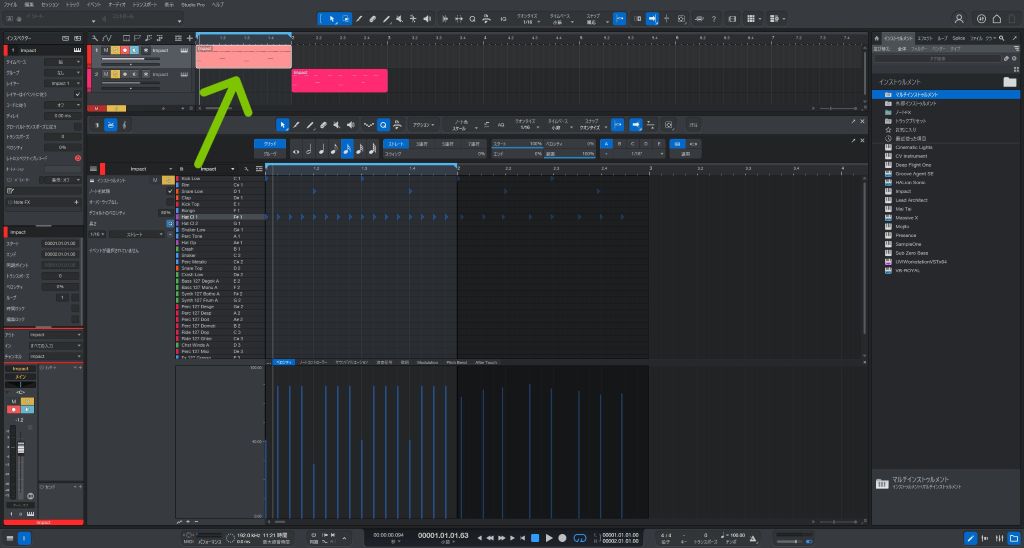The image size is (1024, 548).
Task: Open the Timebase dropdown in the Inspector
Action: pos(62,61)
